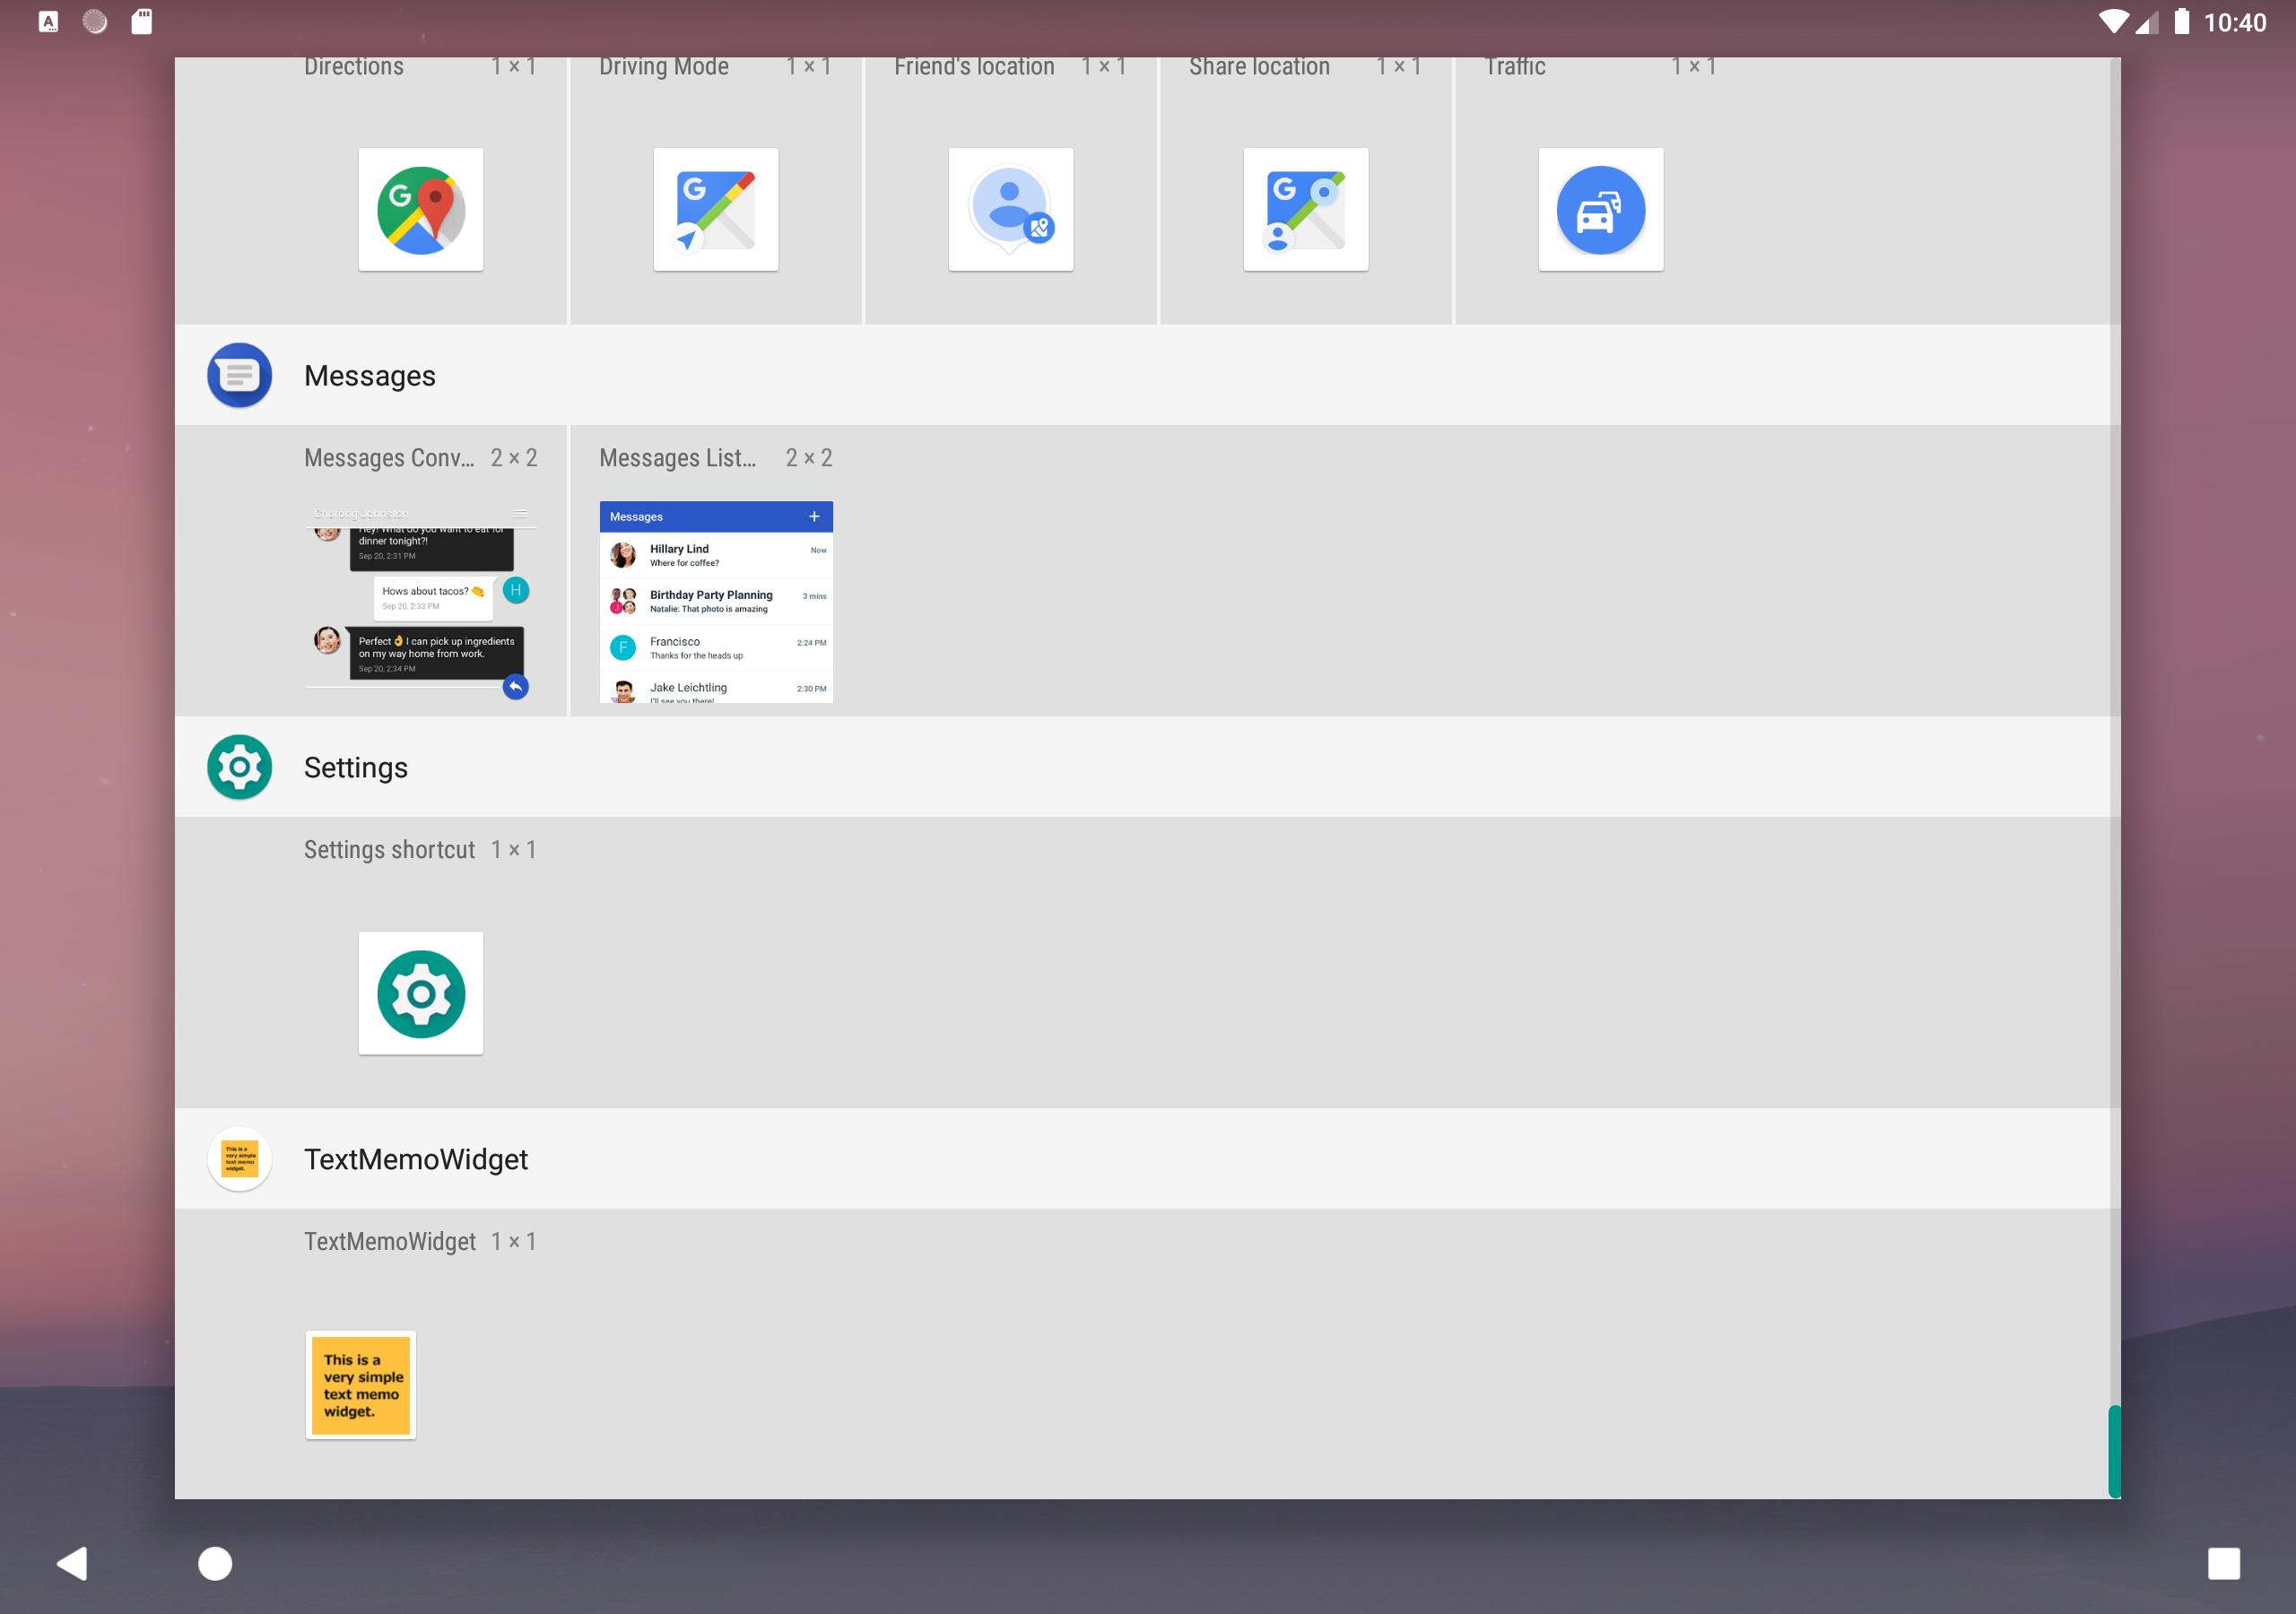This screenshot has height=1614, width=2296.
Task: Select the Driving Mode widget icon
Action: (716, 210)
